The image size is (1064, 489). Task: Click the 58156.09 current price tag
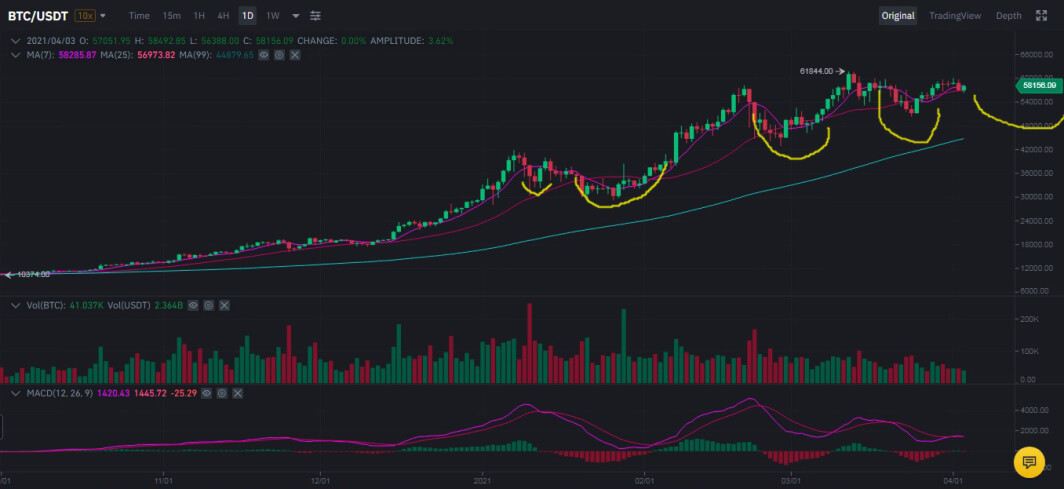tap(1039, 85)
